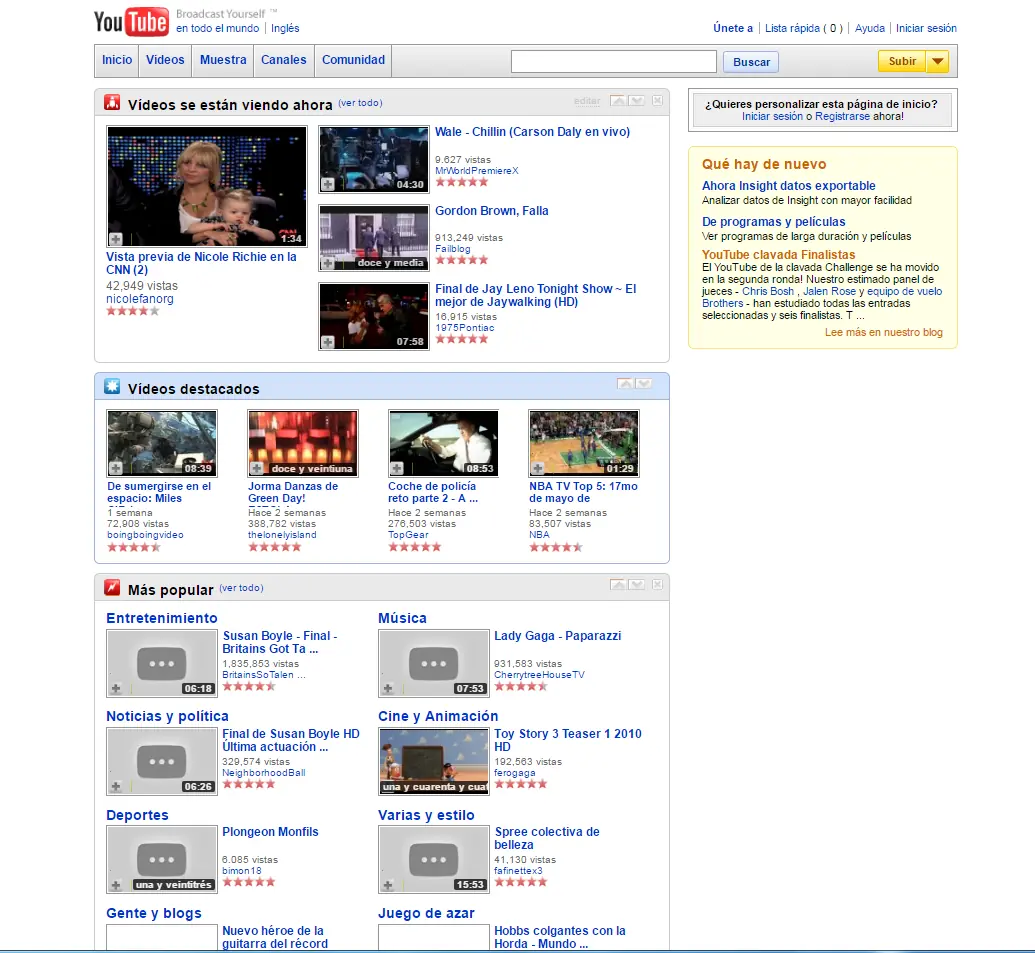Image resolution: width=1035 pixels, height=953 pixels.
Task: Click the red icon beside 'Vídeos se están viendo ahora'
Action: (x=112, y=102)
